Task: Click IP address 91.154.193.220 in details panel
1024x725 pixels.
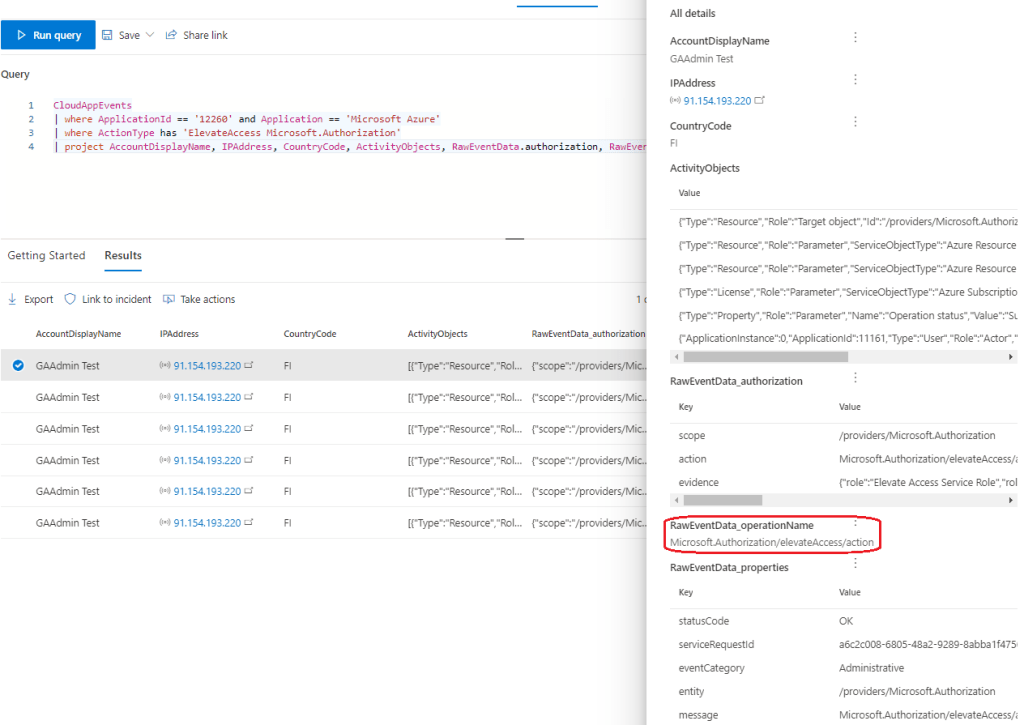Action: (717, 101)
